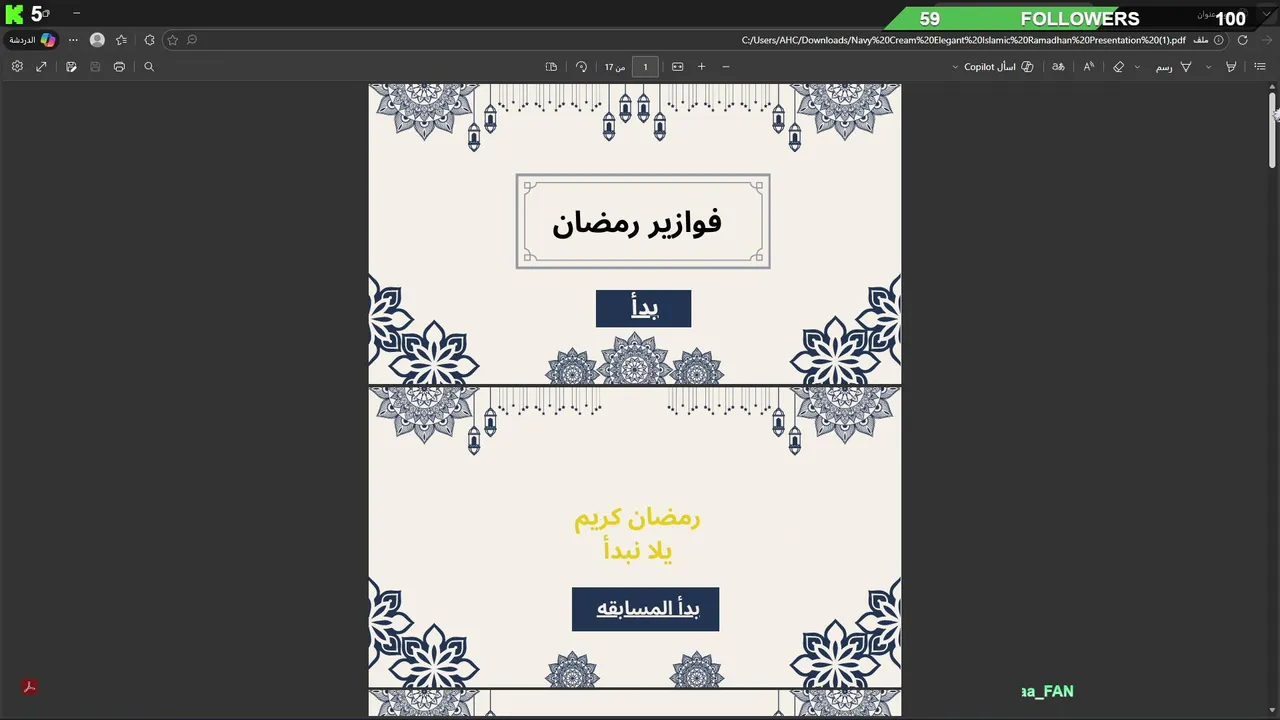
Task: Open PDF viewer settings gear
Action: [17, 66]
